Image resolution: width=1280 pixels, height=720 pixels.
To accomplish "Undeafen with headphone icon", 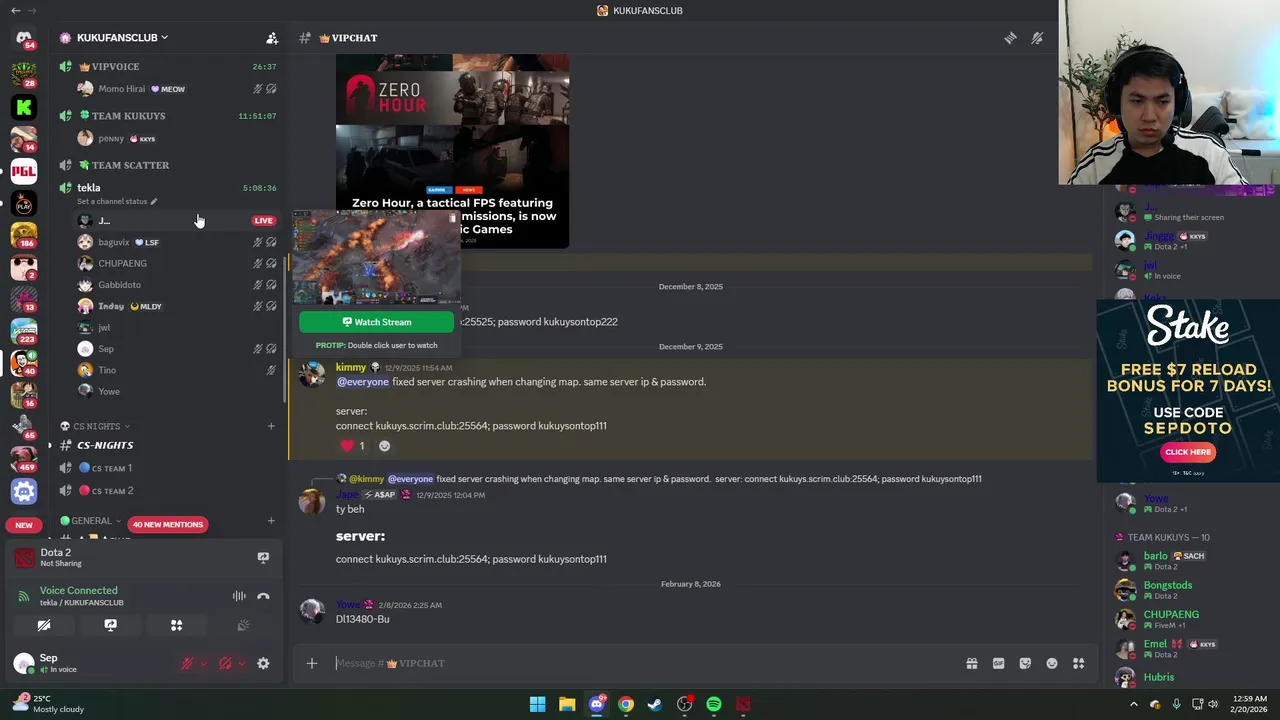I will pyautogui.click(x=225, y=663).
